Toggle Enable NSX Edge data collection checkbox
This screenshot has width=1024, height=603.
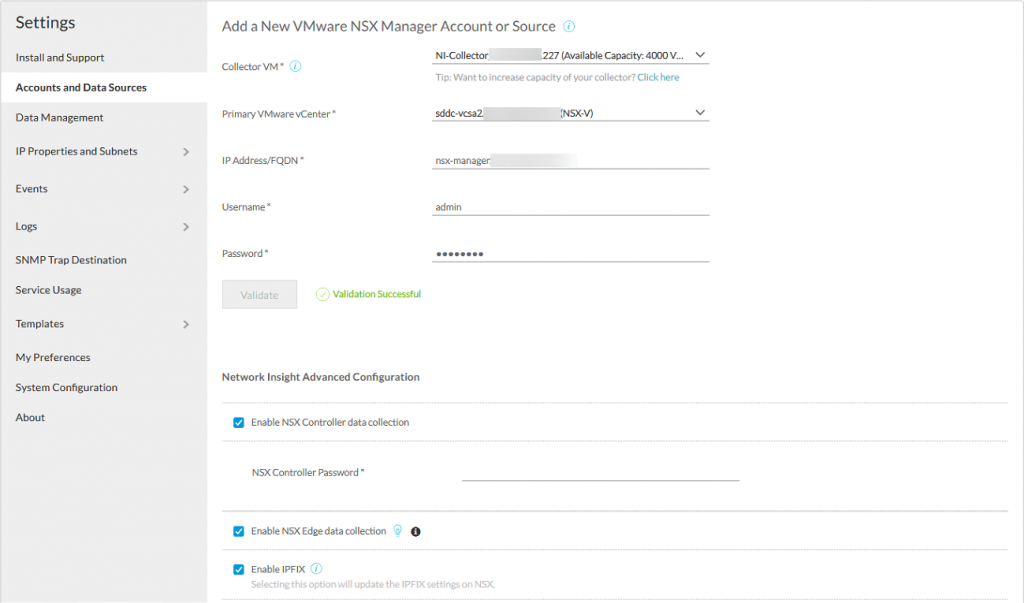tap(238, 531)
